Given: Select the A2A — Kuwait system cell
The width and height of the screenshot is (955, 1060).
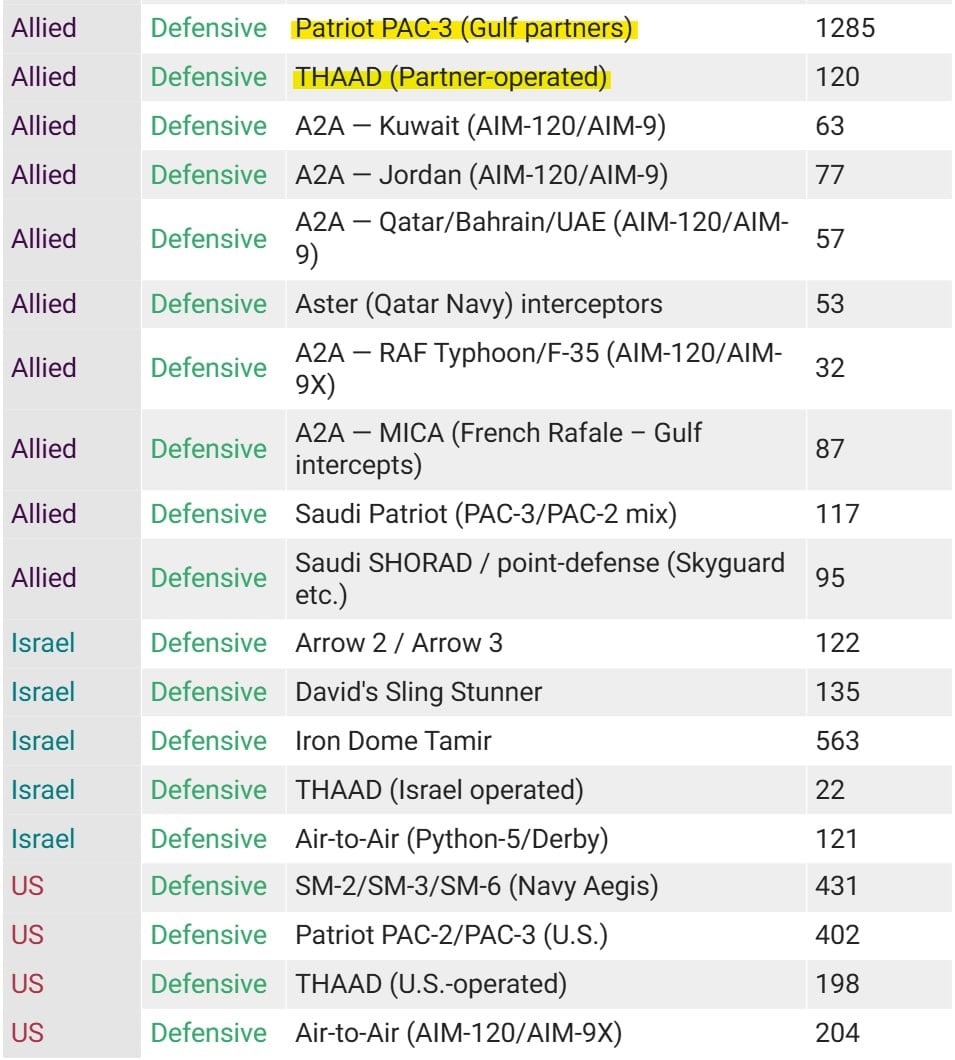Looking at the screenshot, I should tap(481, 127).
